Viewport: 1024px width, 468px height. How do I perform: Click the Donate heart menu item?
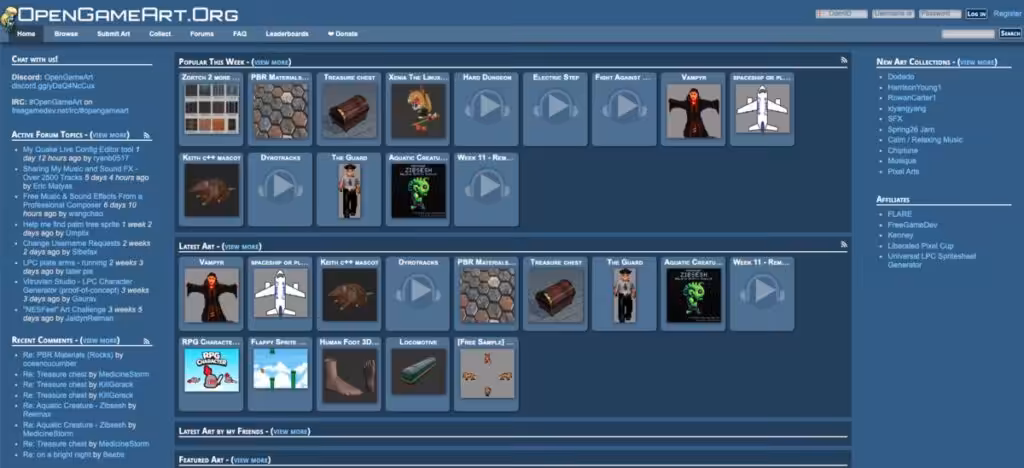[343, 34]
